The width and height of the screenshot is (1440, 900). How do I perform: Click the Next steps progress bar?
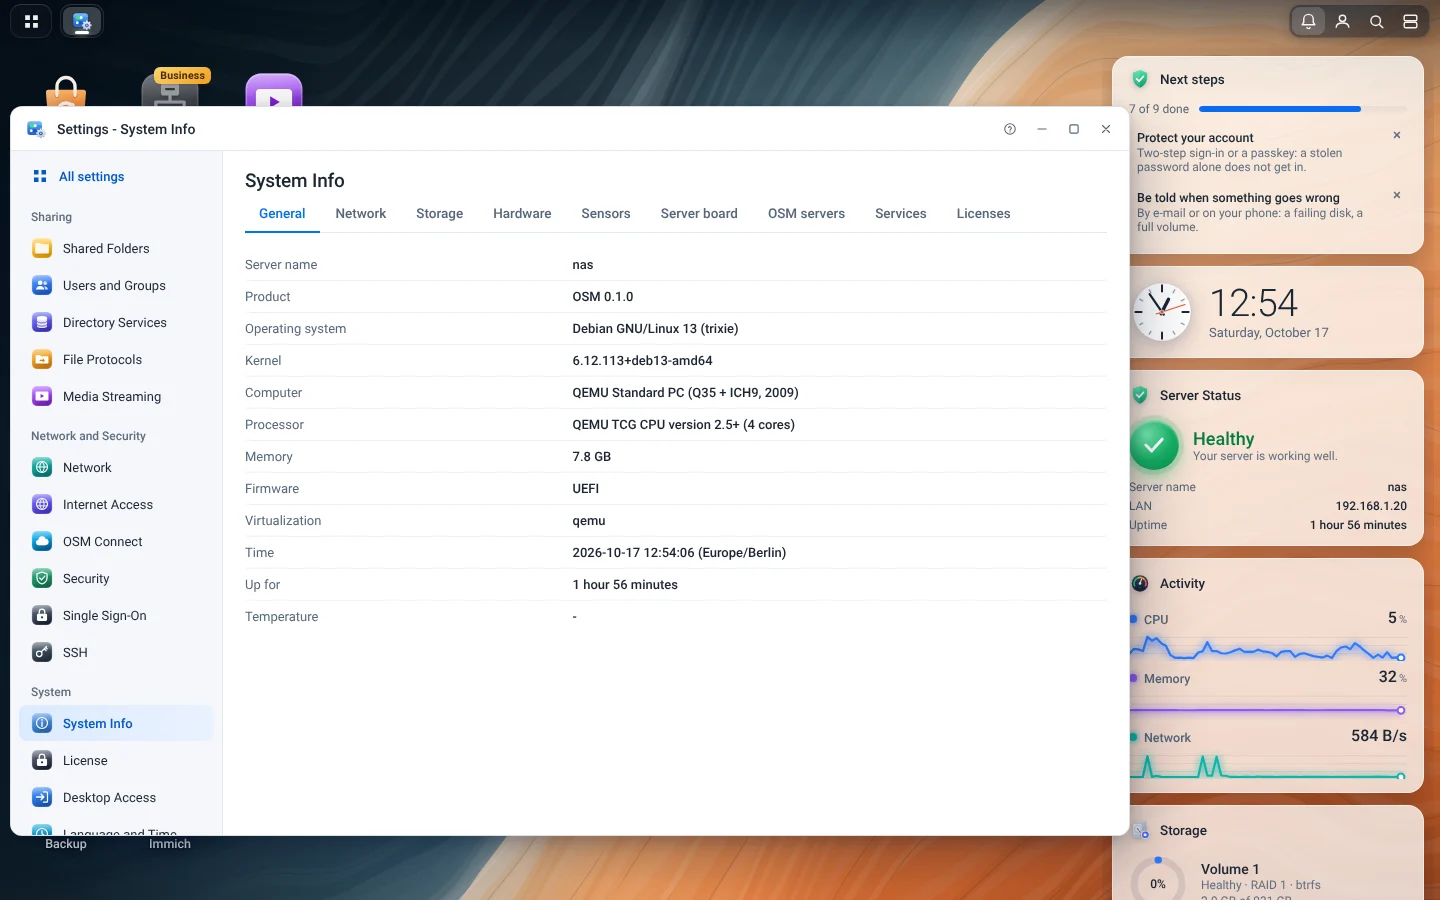[x=1302, y=109]
